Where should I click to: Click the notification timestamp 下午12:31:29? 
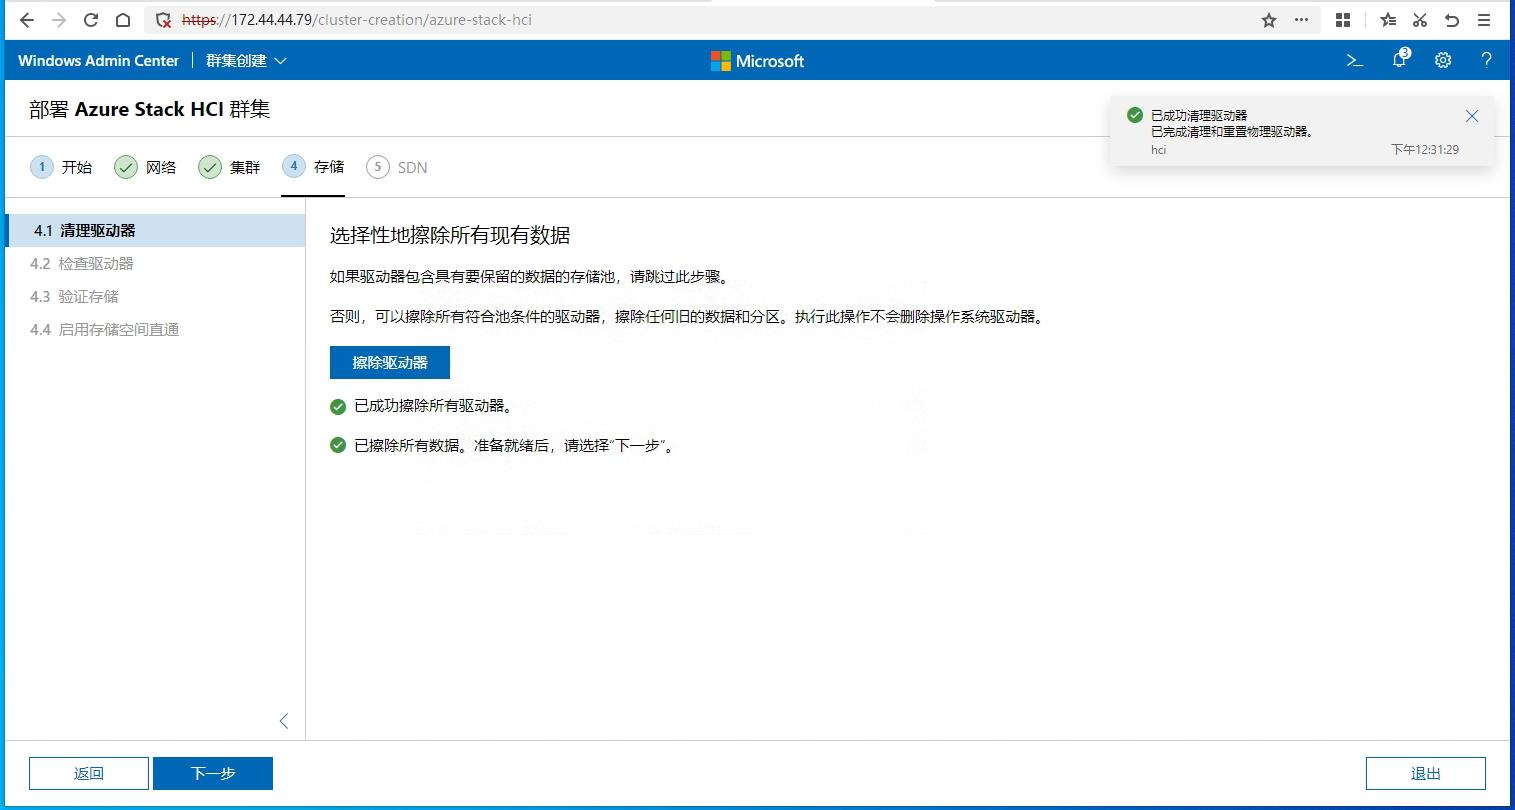tap(1425, 149)
